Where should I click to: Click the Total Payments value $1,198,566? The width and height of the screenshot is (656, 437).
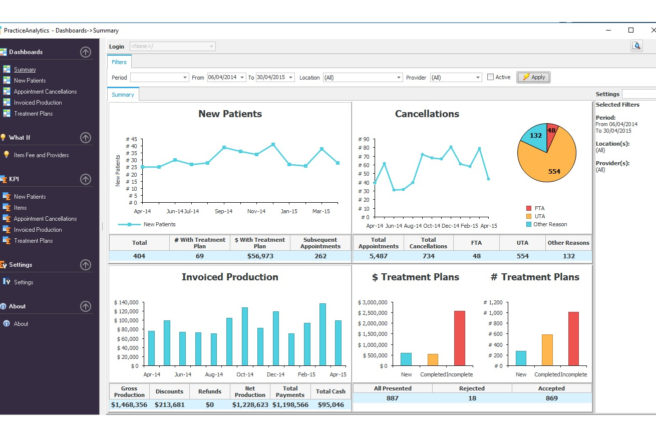[x=290, y=405]
